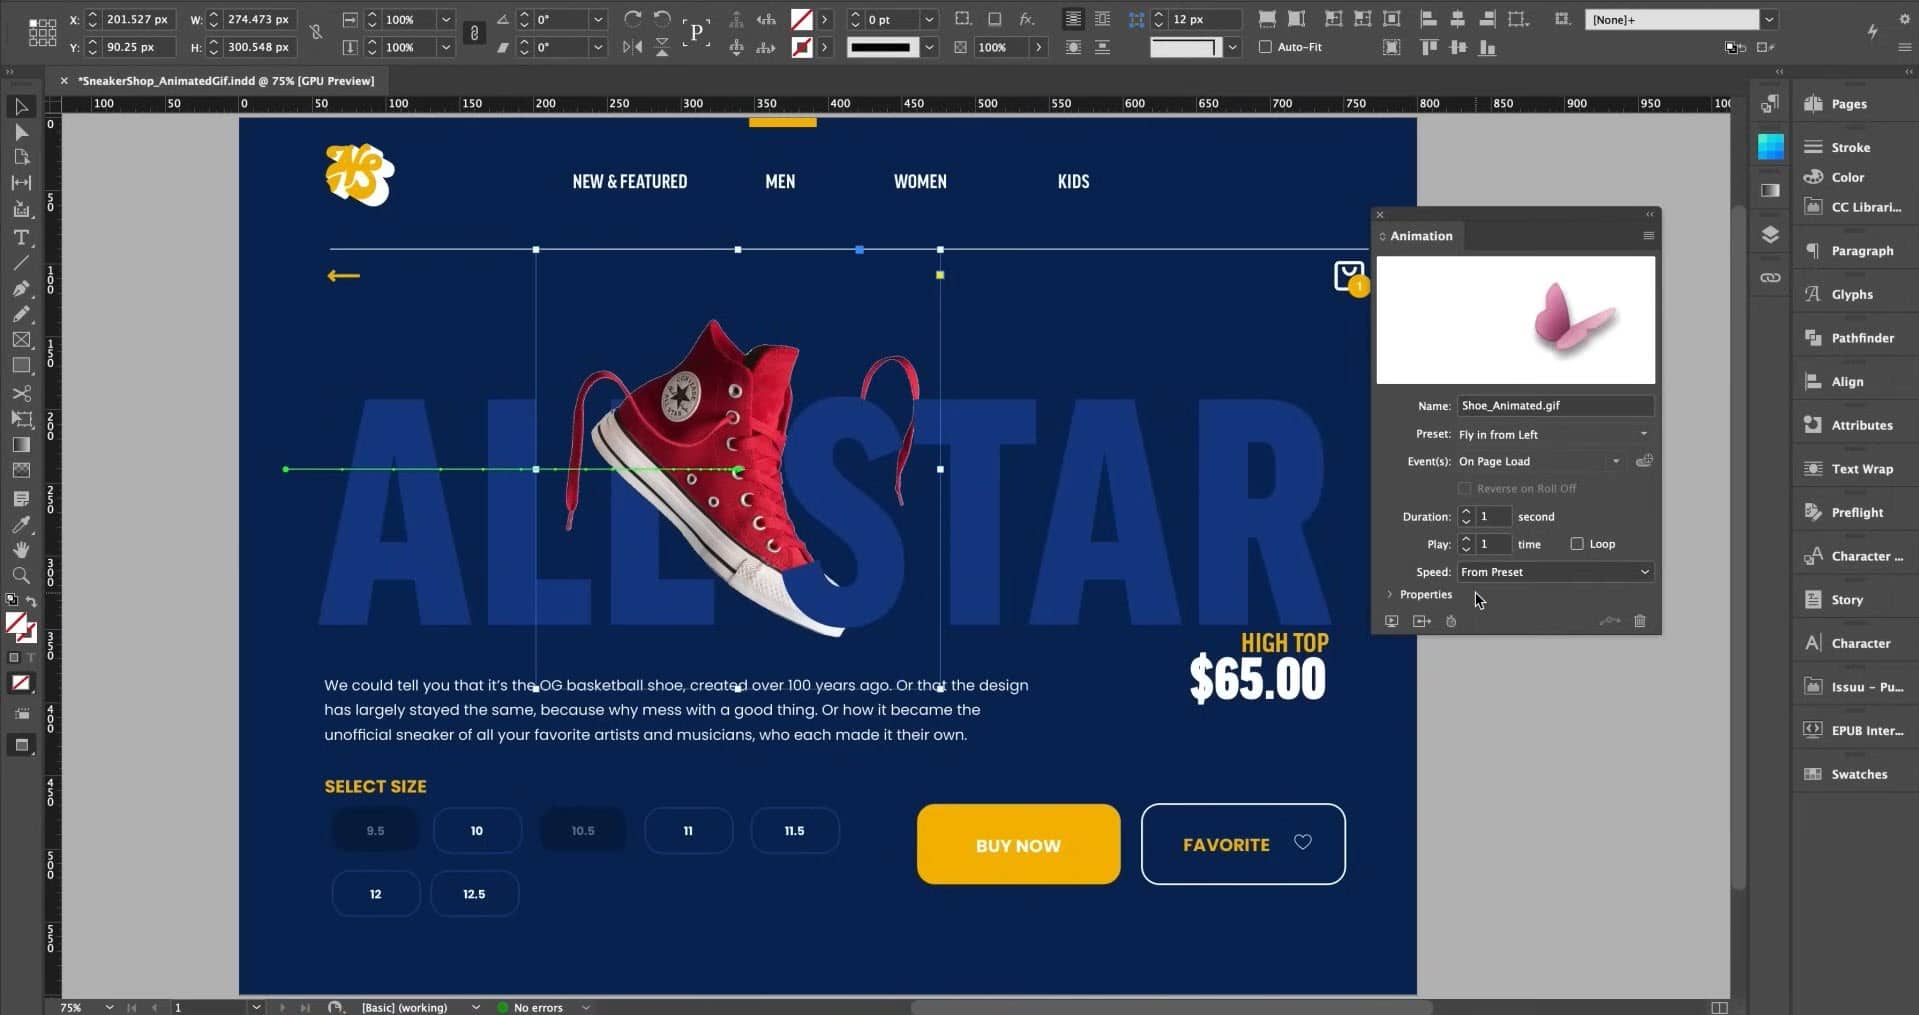Select the Type tool in toolbar
The image size is (1919, 1015).
[21, 237]
